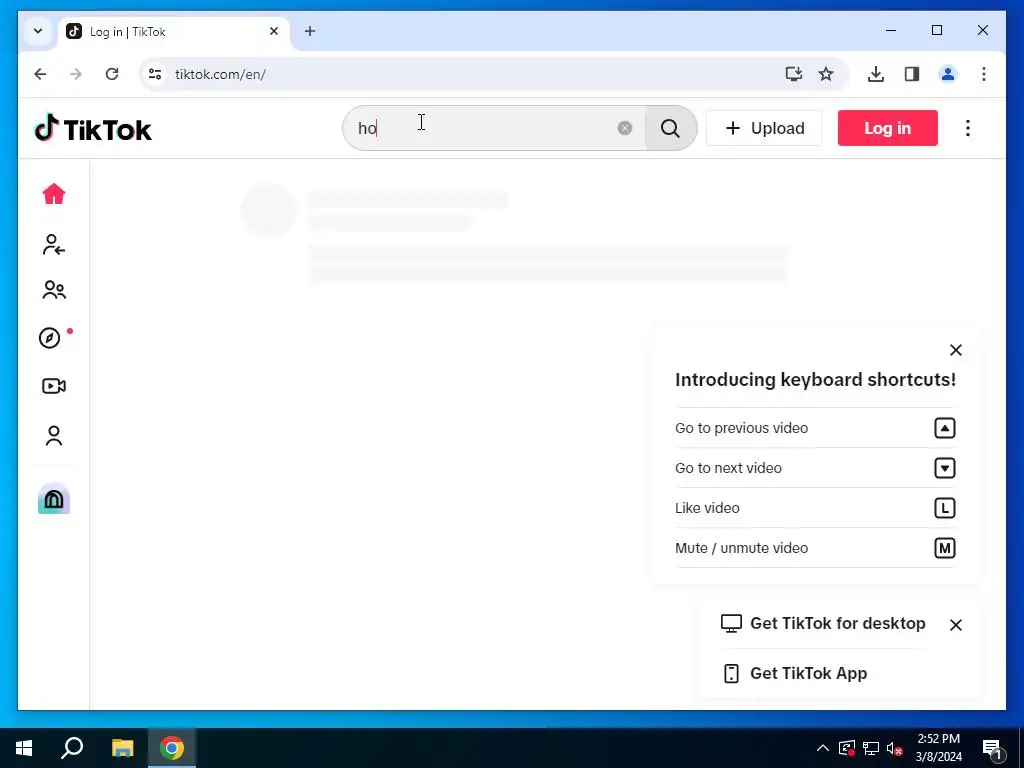Click Get TikTok for desktop
The image size is (1024, 768).
pyautogui.click(x=823, y=624)
